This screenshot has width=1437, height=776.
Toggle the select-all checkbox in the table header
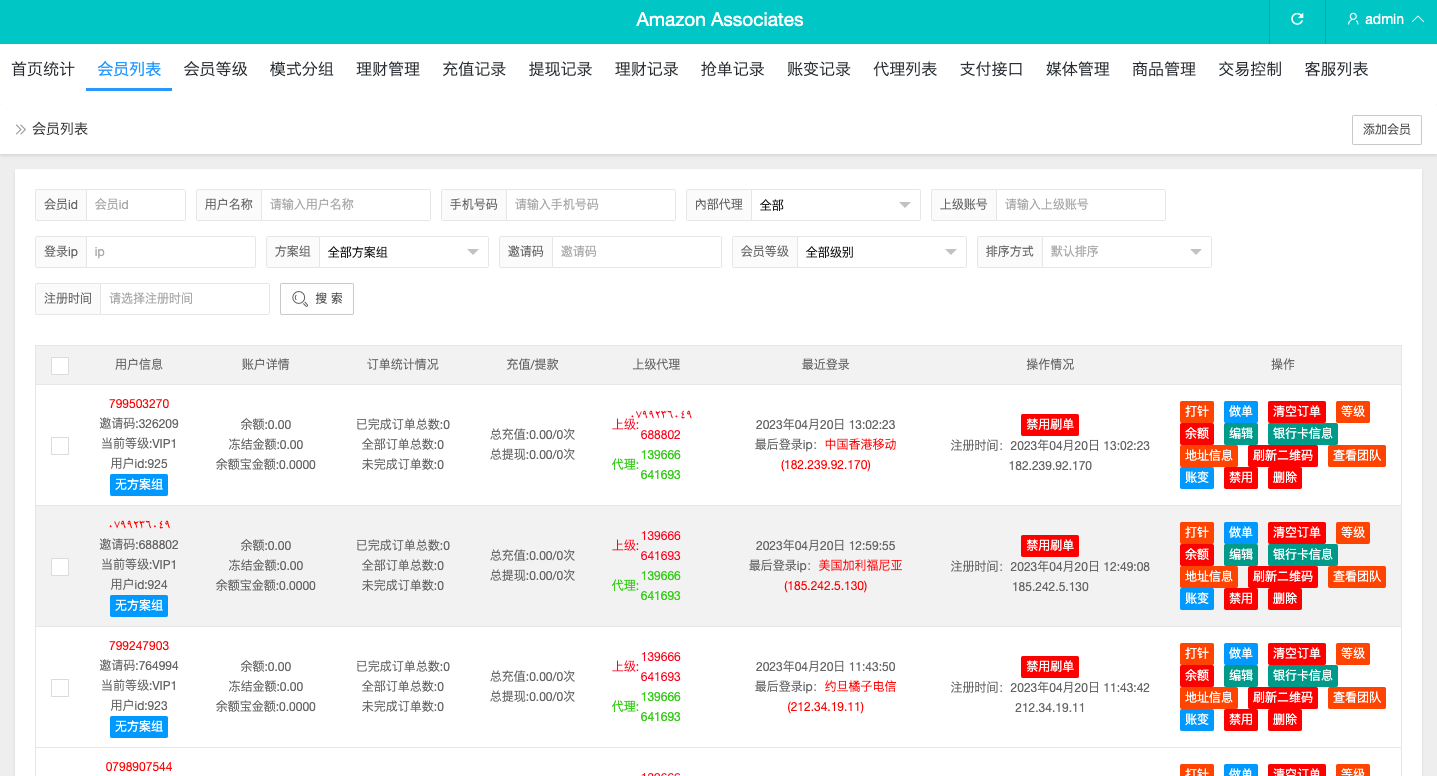pyautogui.click(x=59, y=365)
